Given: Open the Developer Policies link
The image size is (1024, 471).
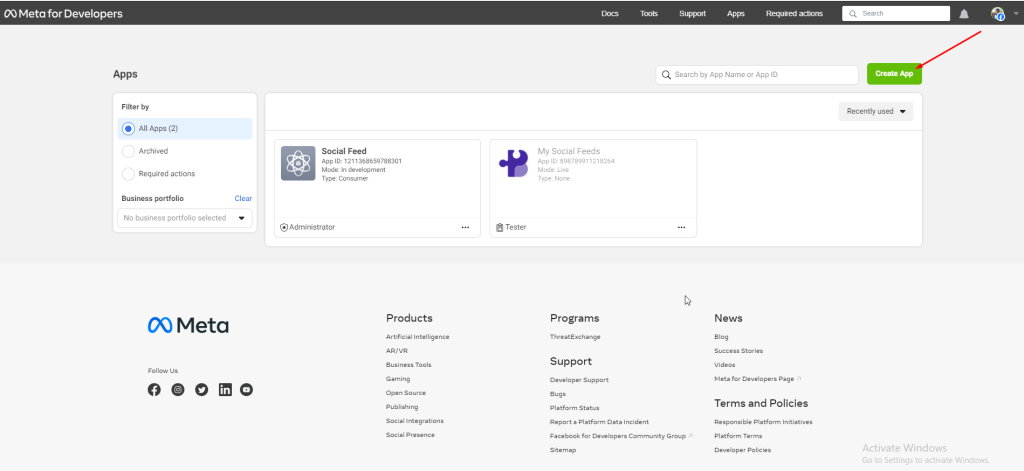Looking at the screenshot, I should [x=743, y=450].
